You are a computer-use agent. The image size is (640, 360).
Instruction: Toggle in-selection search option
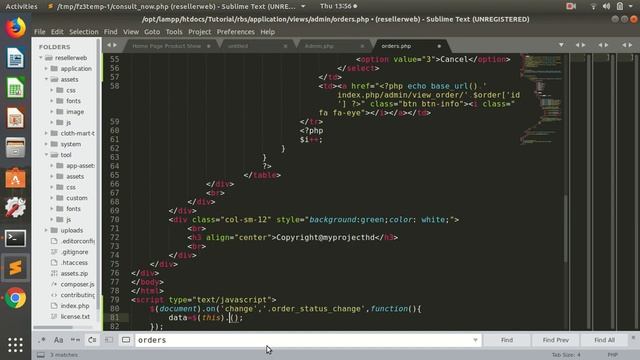(x=109, y=340)
